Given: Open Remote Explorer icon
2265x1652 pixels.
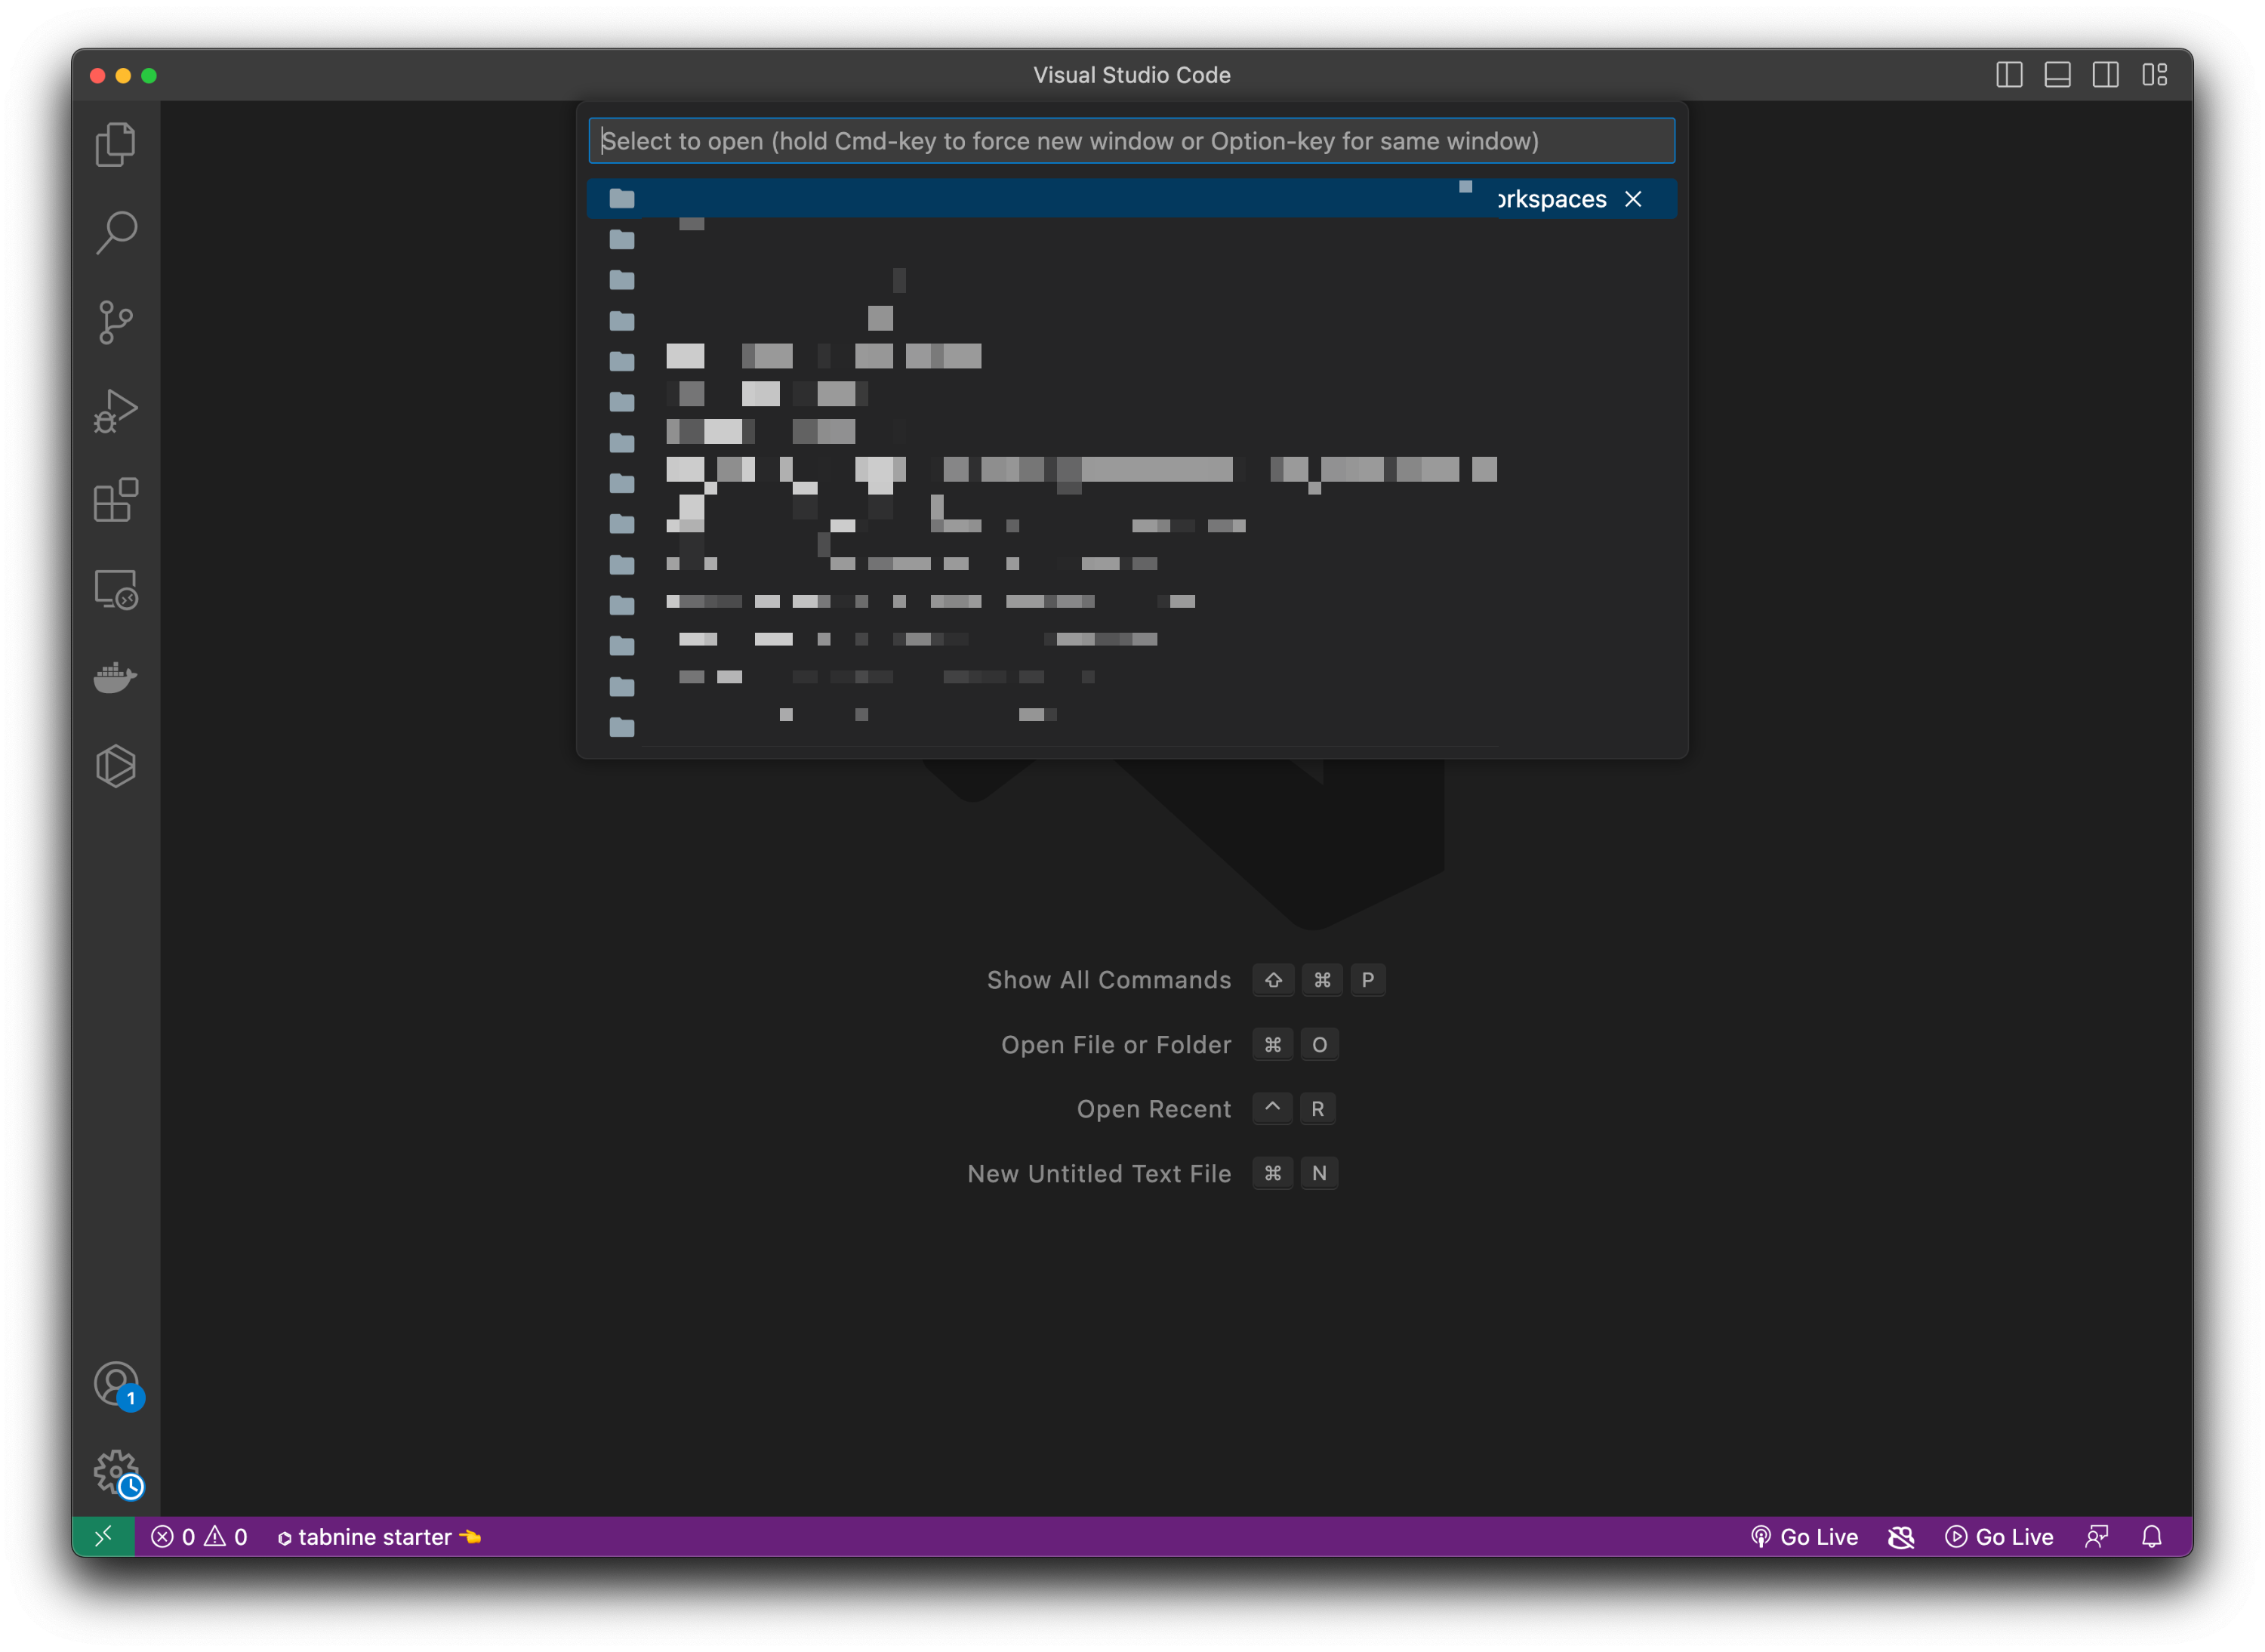Looking at the screenshot, I should (115, 589).
